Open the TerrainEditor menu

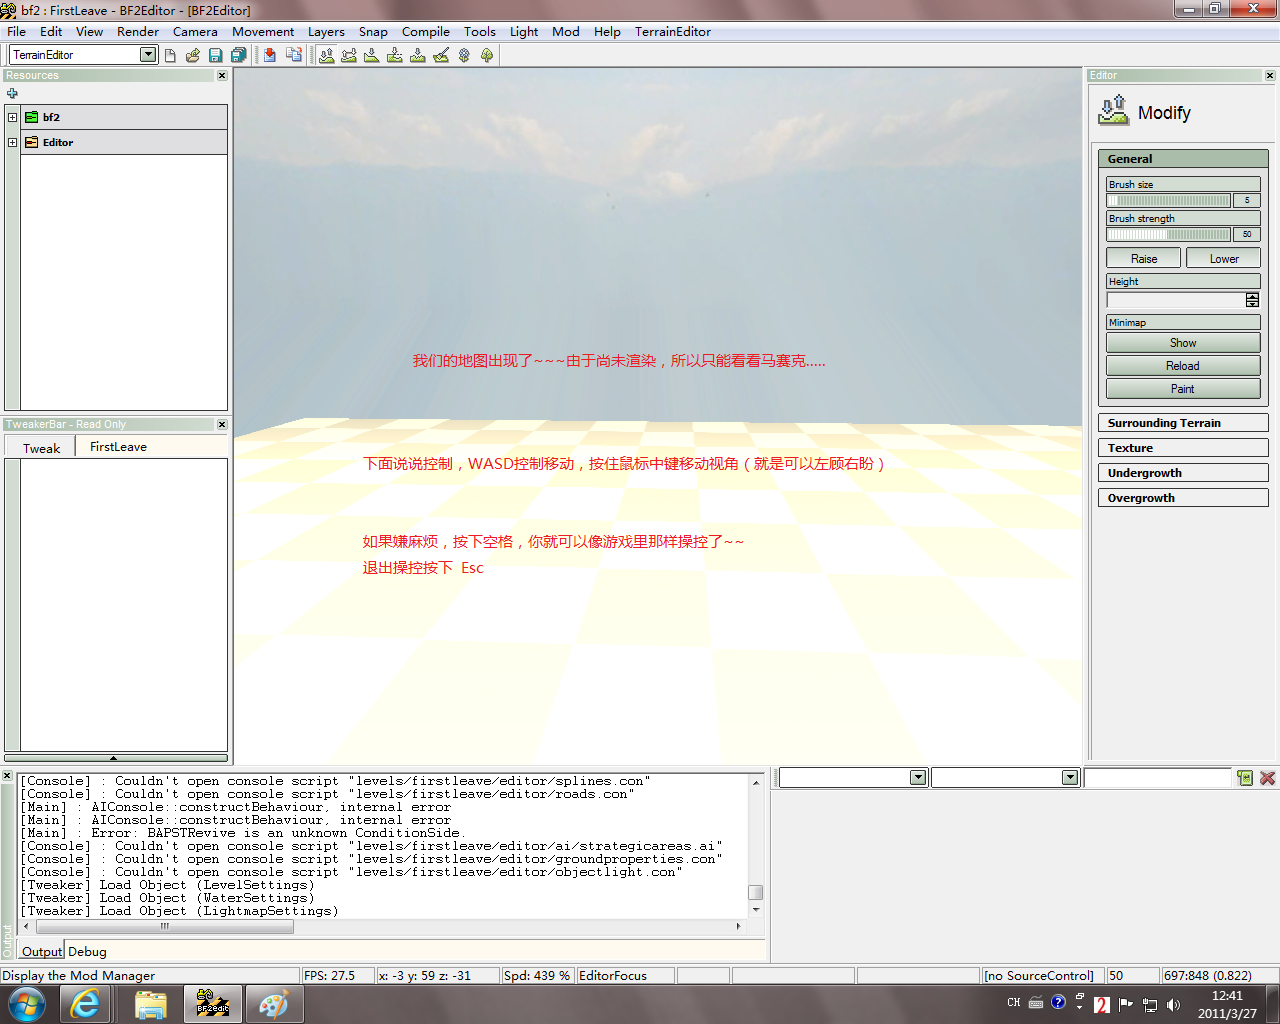coord(673,32)
